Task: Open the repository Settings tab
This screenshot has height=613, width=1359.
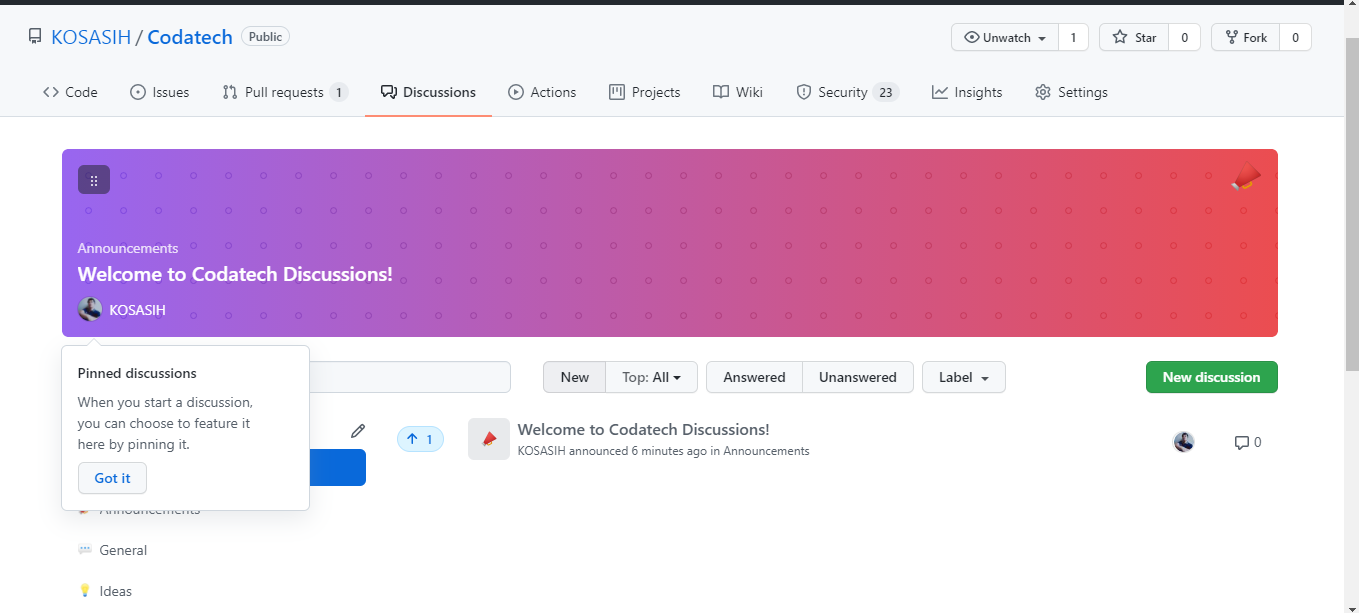Action: (1071, 92)
